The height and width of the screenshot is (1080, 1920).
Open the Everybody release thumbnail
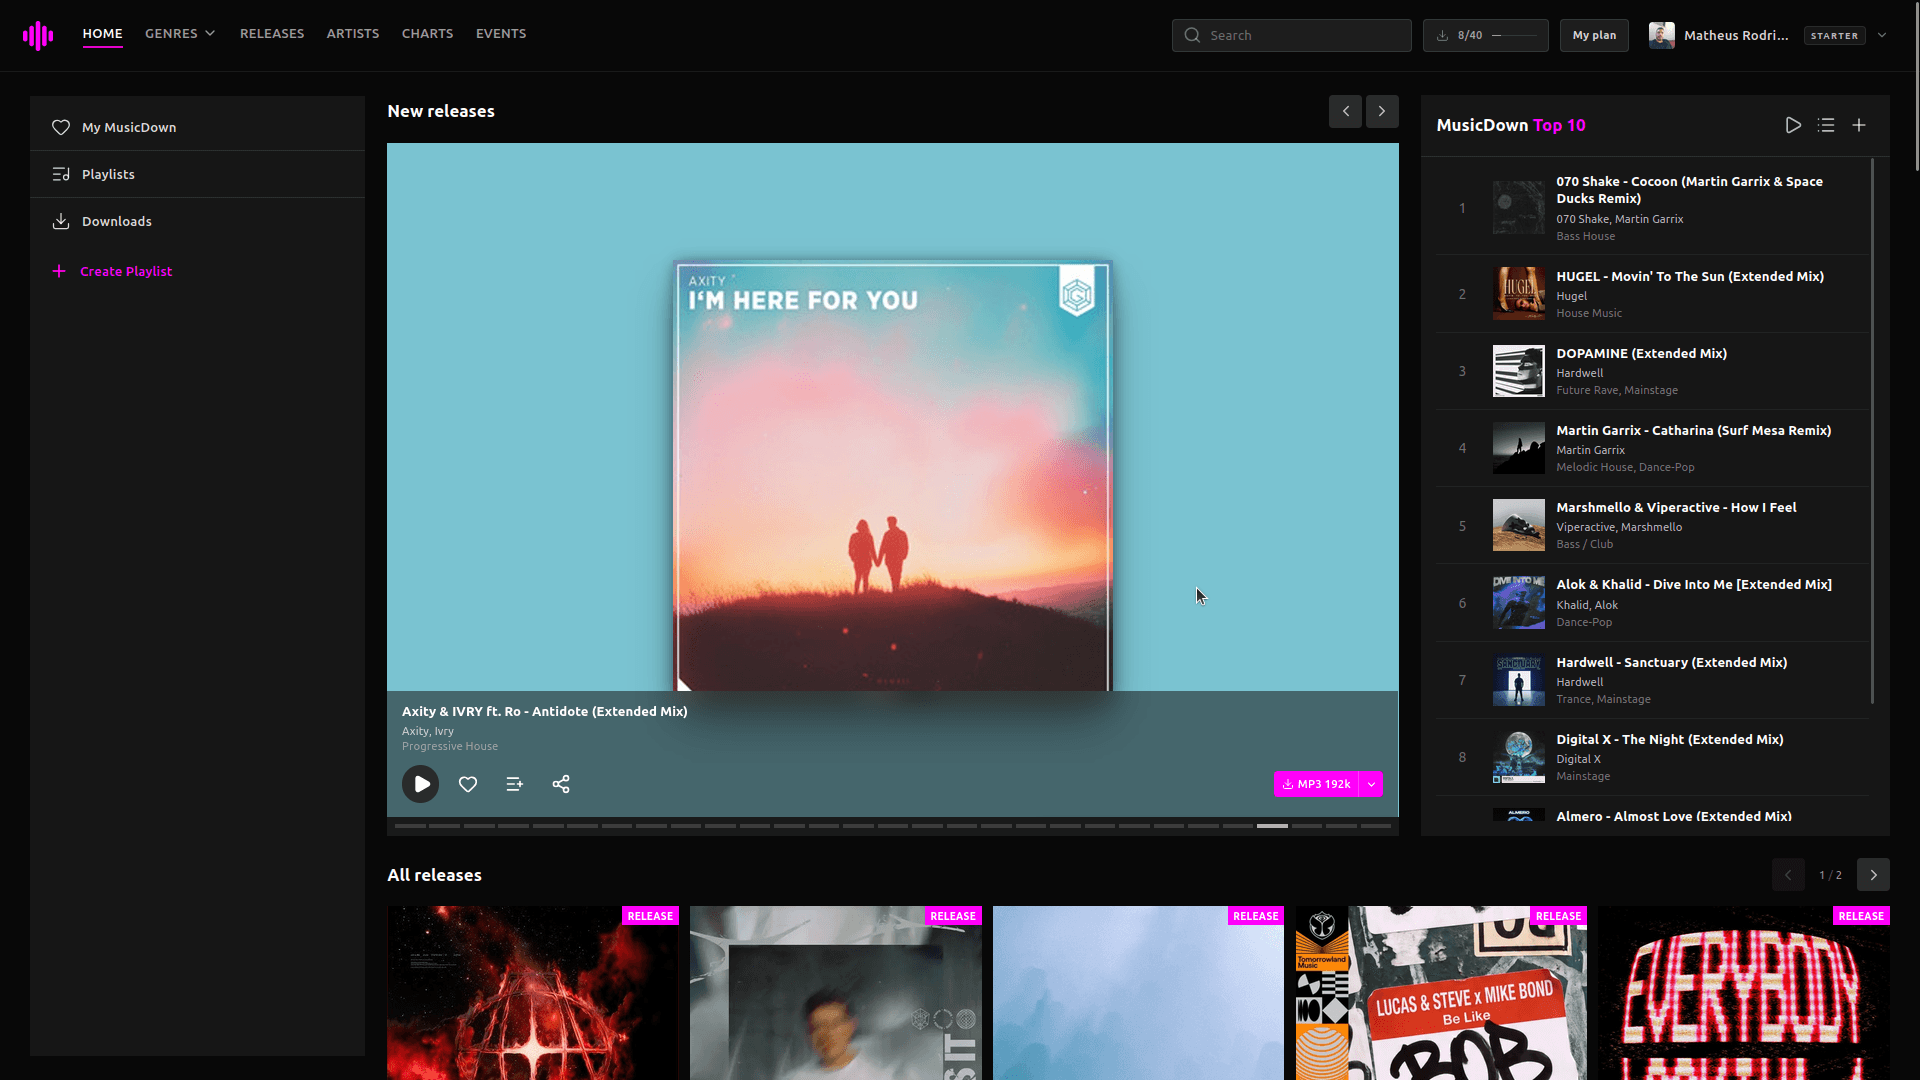1744,993
